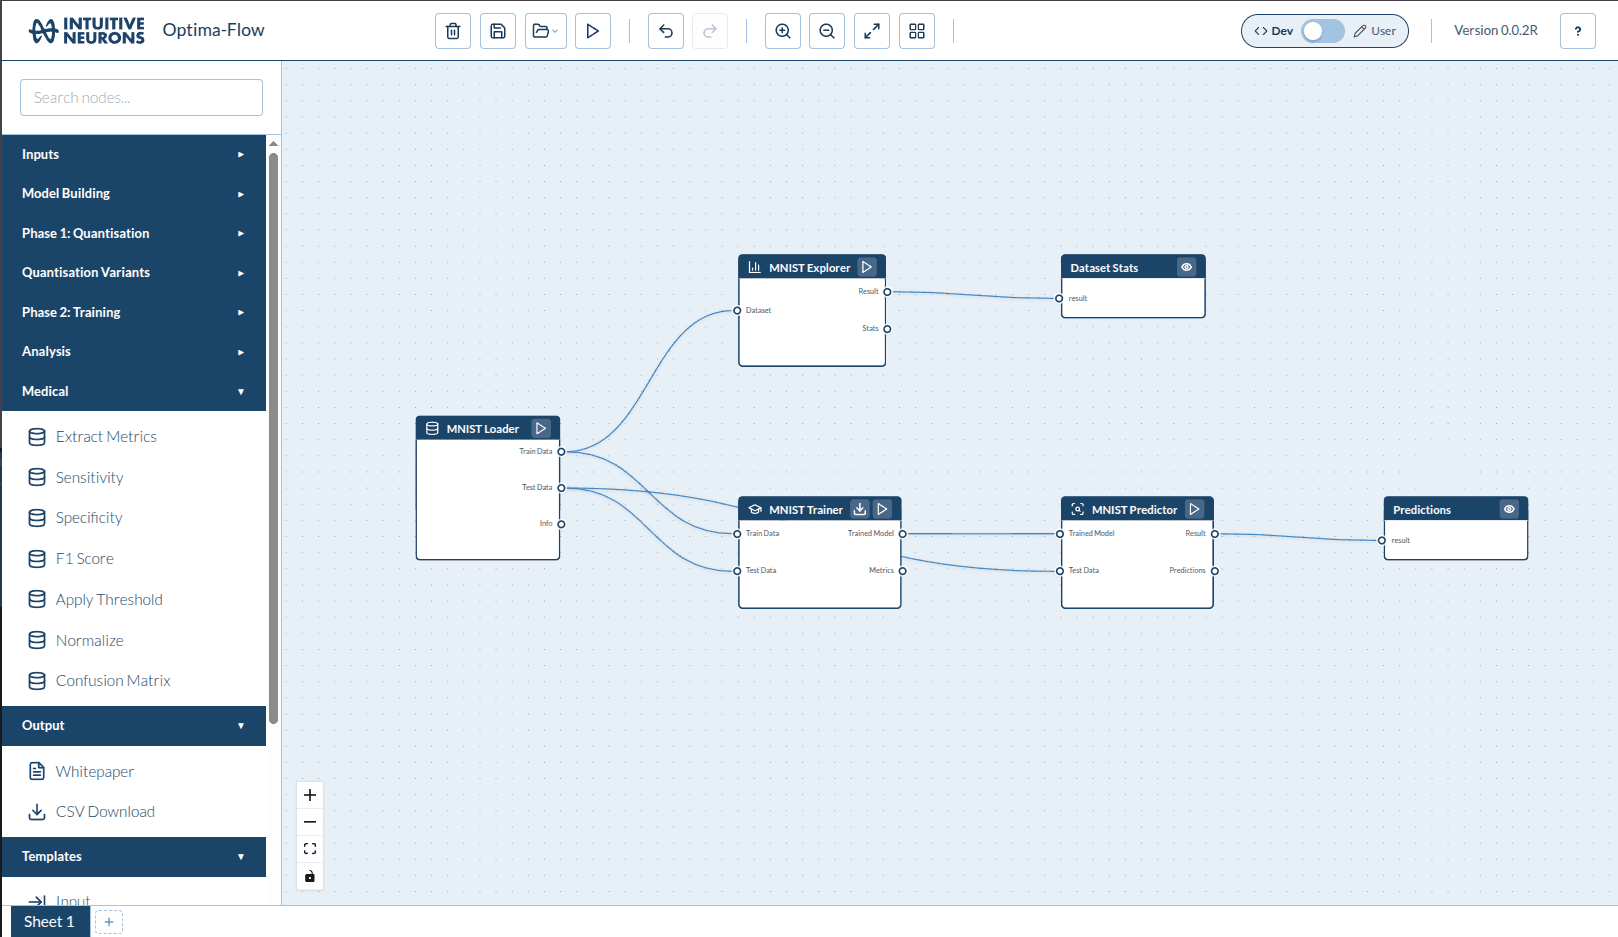Select the F1 Score node

pyautogui.click(x=134, y=559)
